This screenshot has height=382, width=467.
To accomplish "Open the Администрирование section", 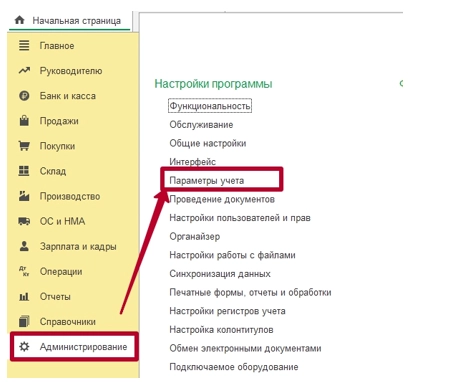I will (x=83, y=347).
